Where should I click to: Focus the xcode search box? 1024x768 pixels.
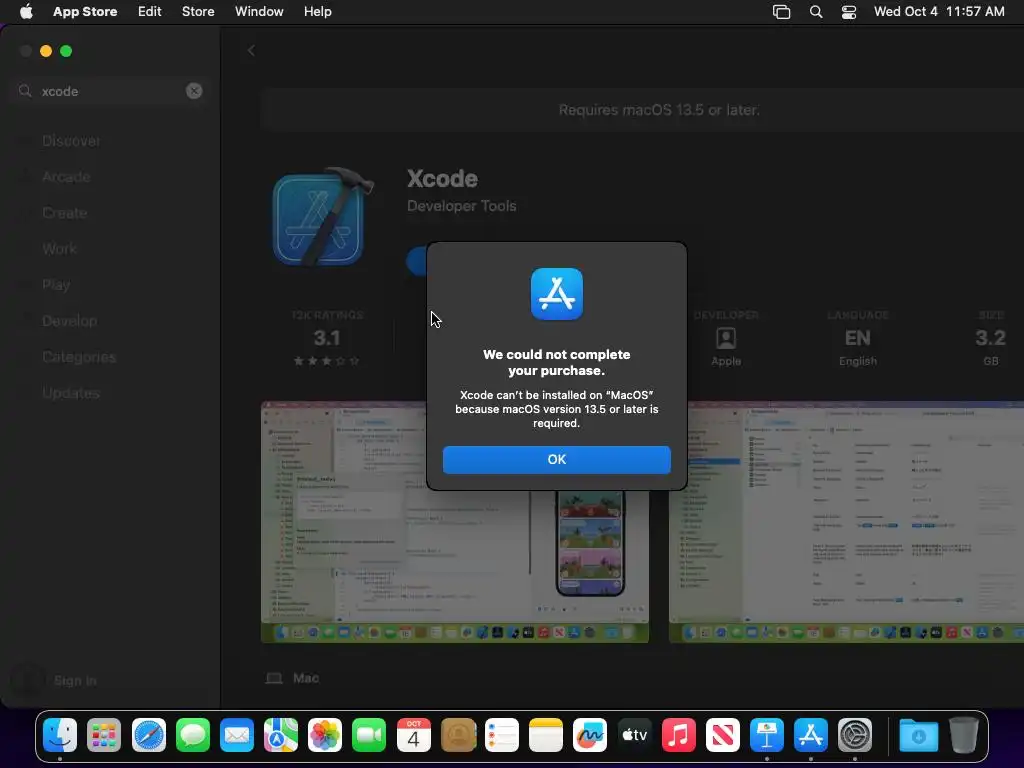pyautogui.click(x=110, y=91)
